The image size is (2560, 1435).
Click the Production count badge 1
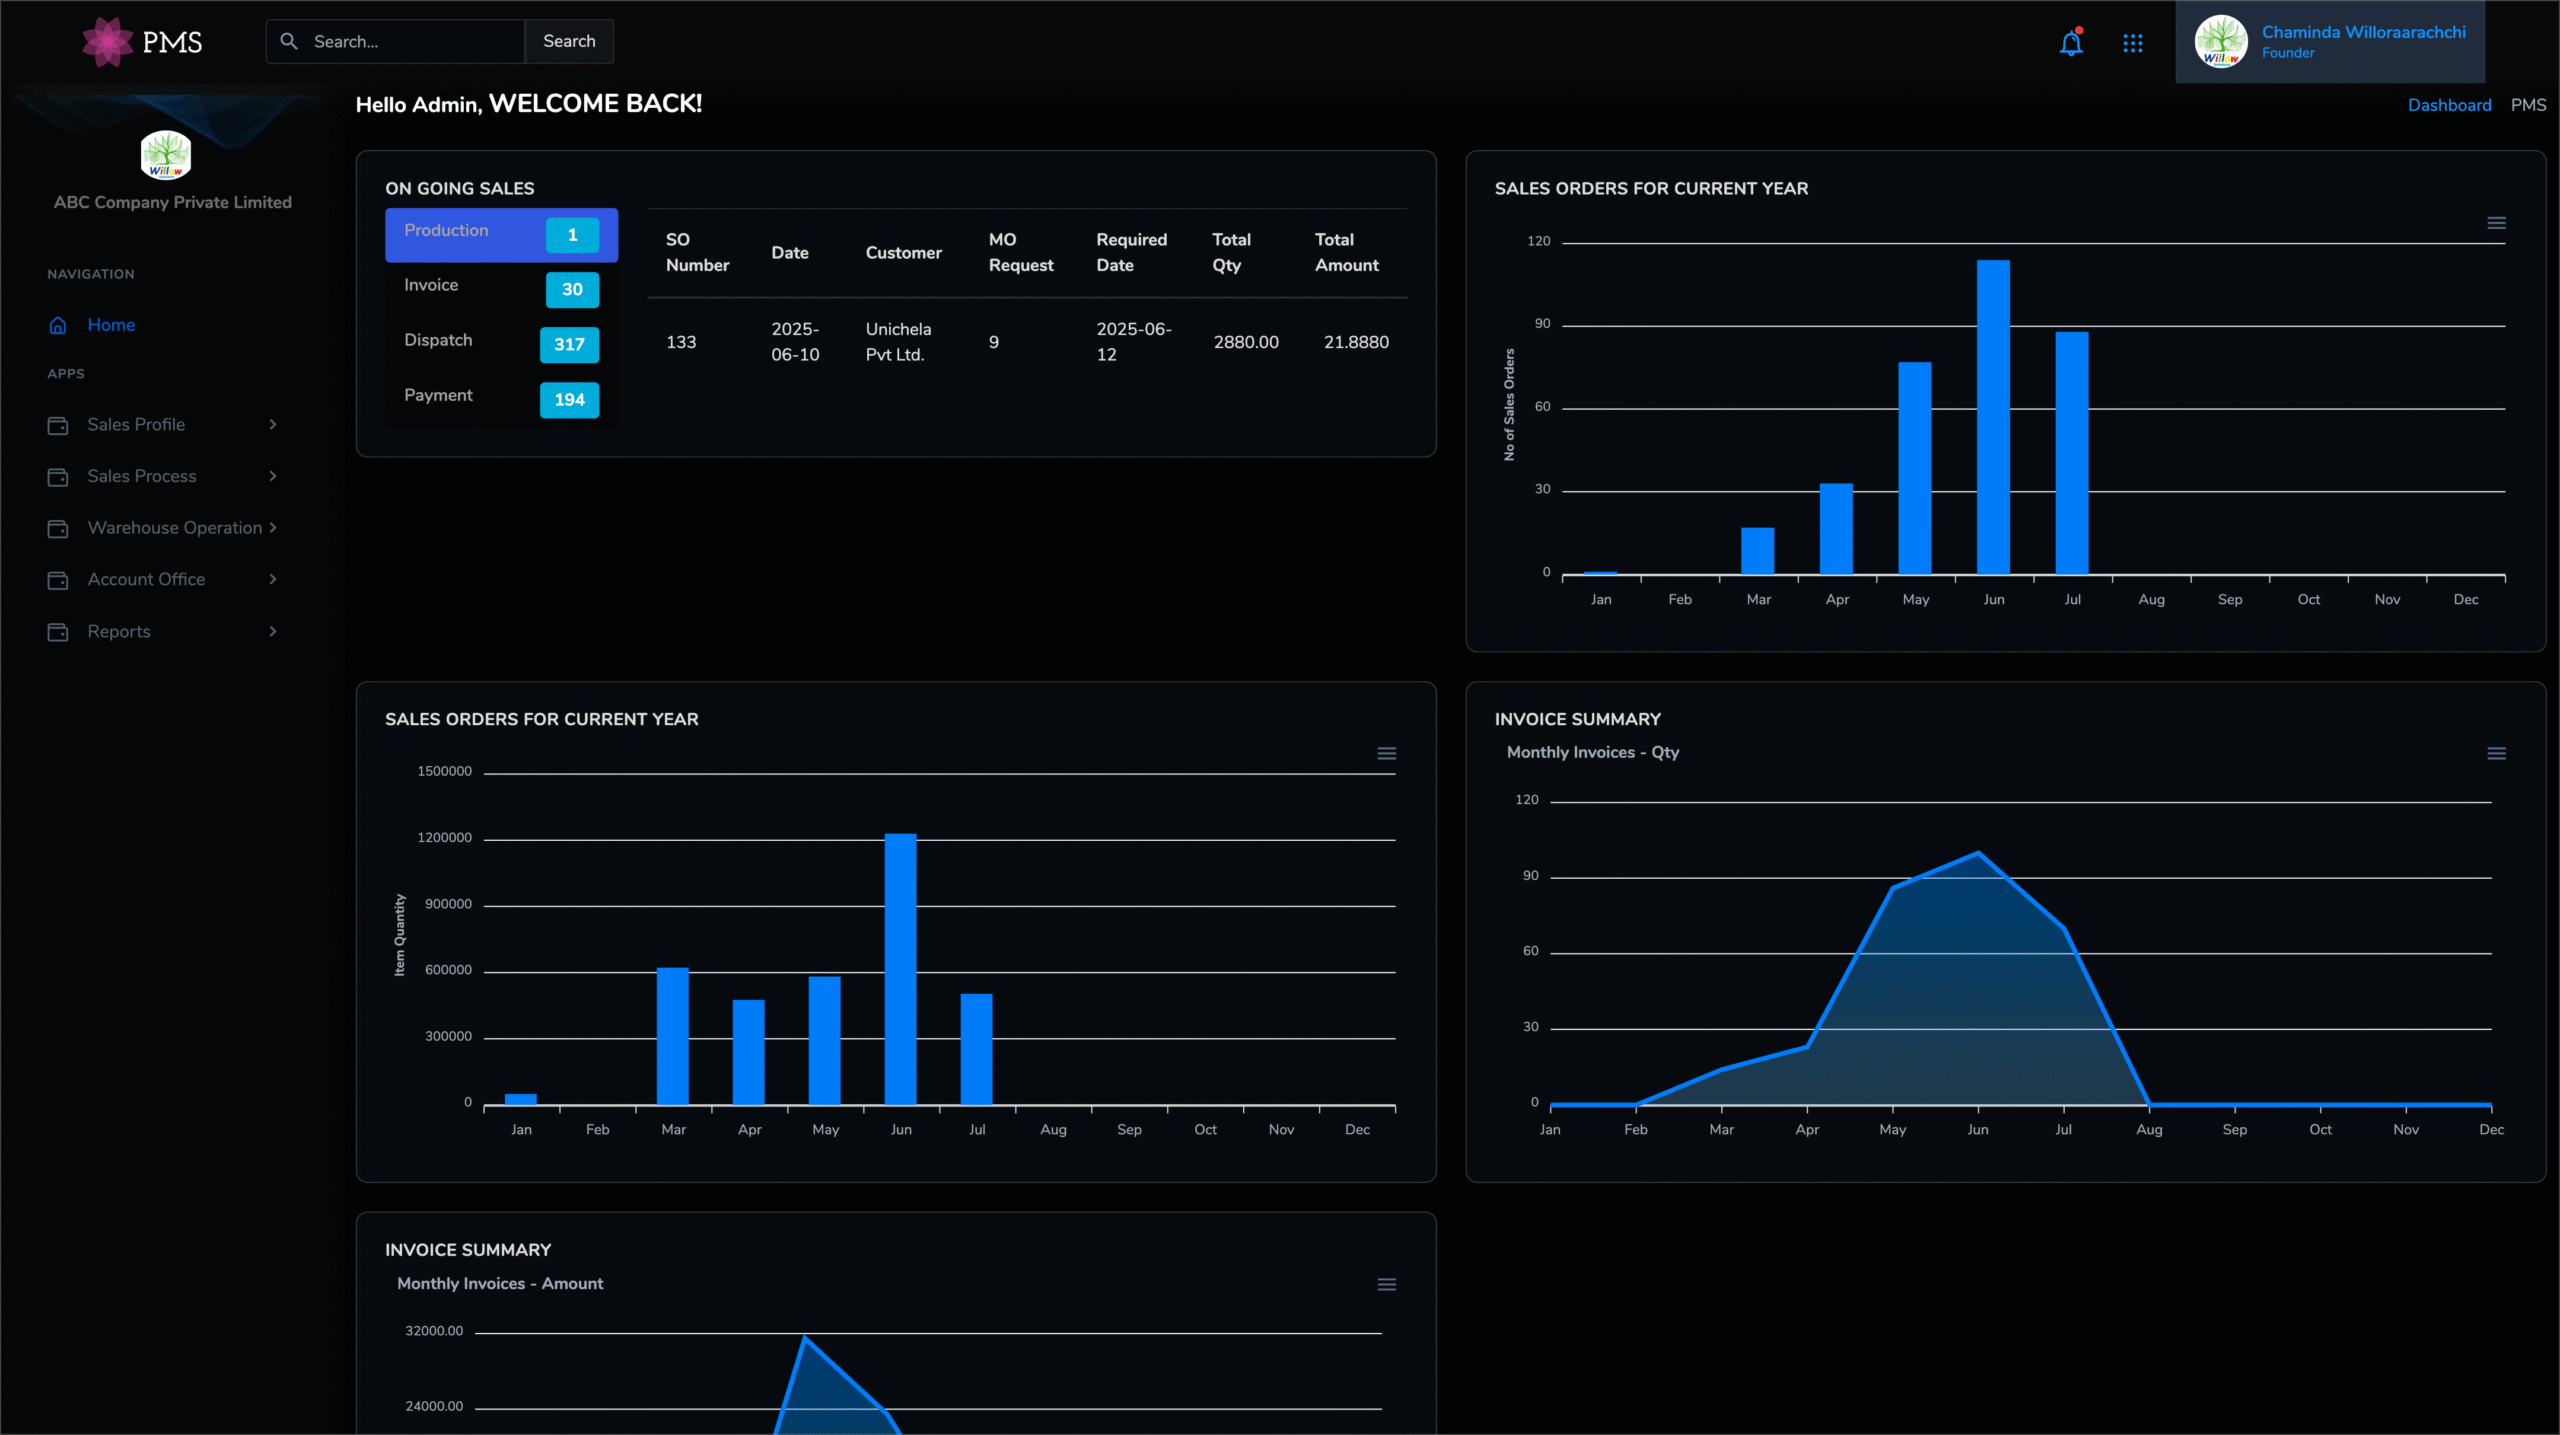pos(572,235)
